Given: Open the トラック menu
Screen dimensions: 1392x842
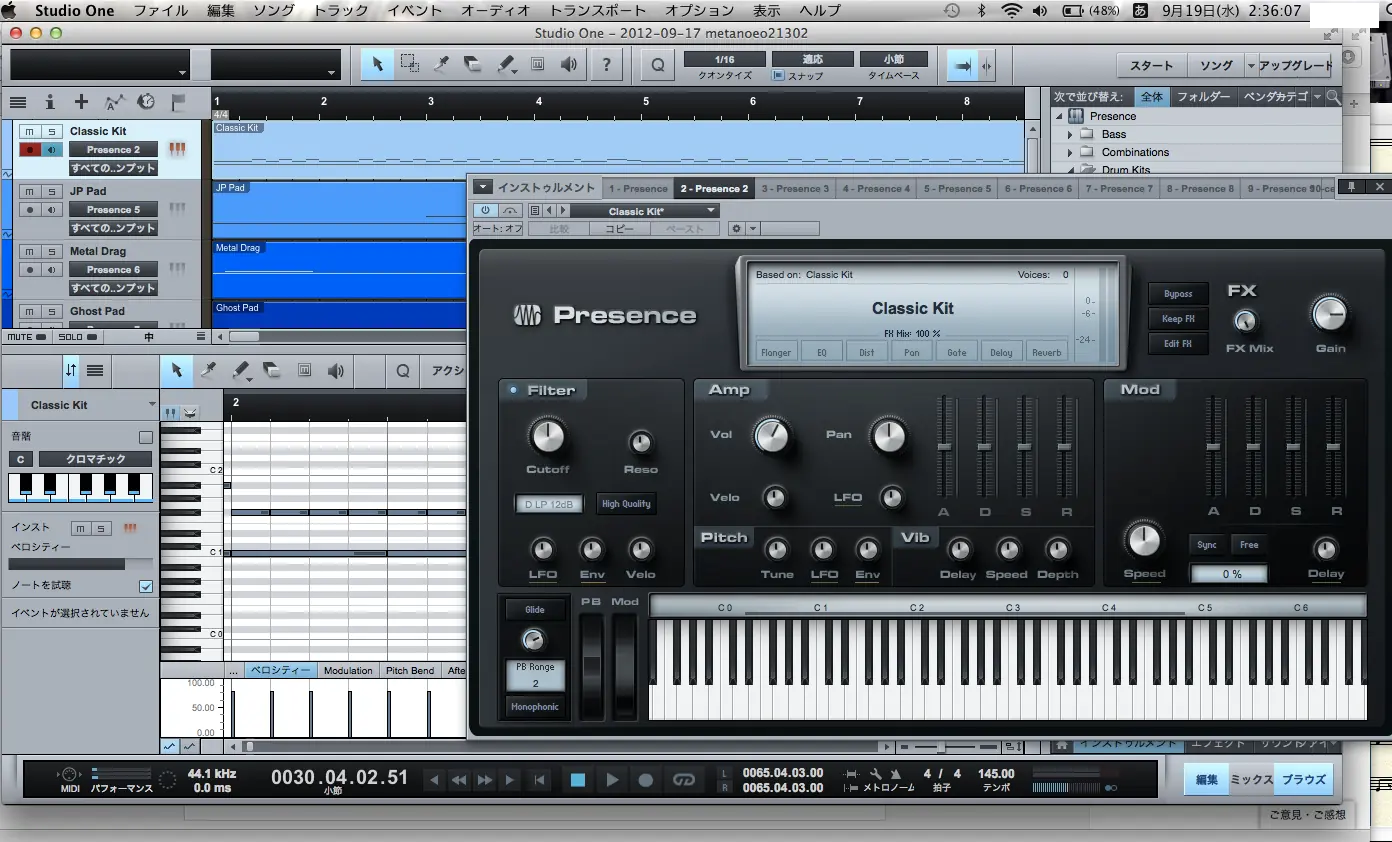Looking at the screenshot, I should tap(340, 11).
